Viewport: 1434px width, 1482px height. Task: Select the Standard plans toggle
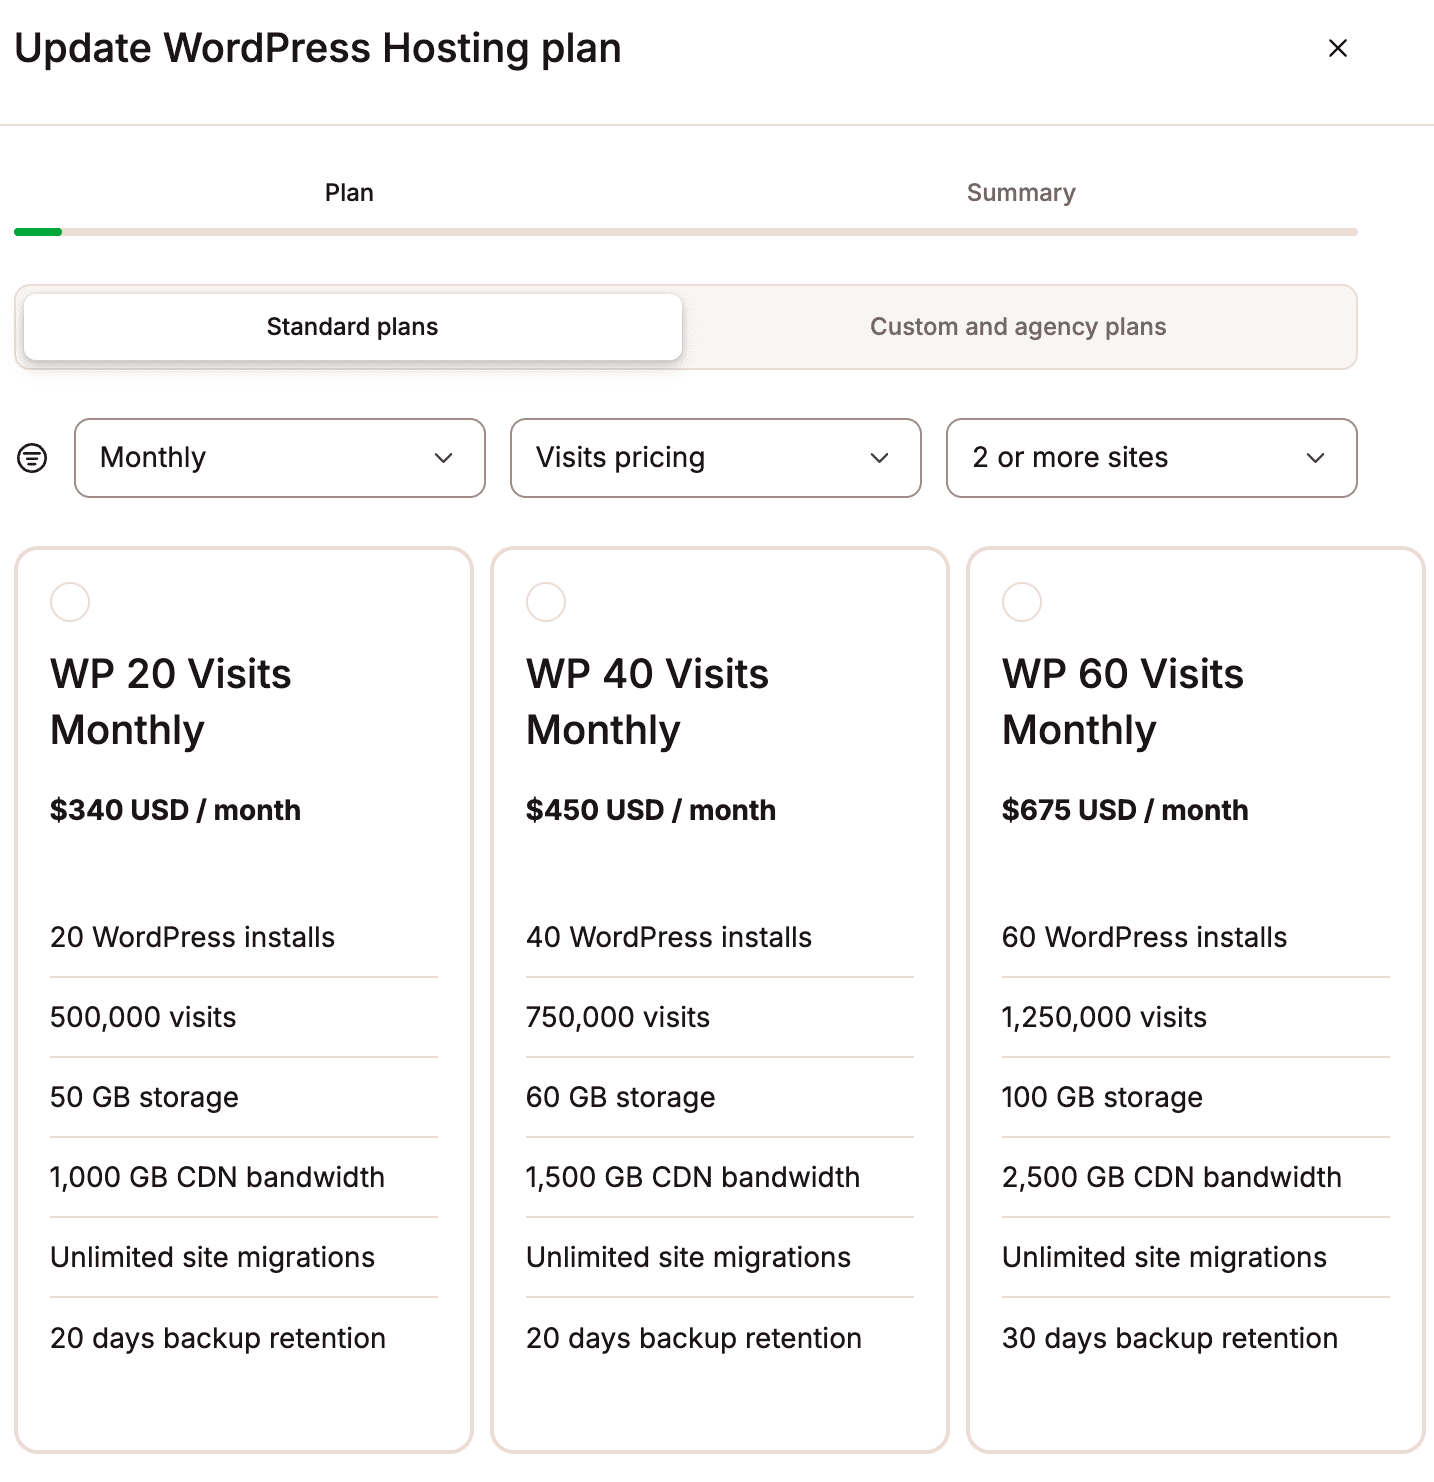(x=352, y=327)
